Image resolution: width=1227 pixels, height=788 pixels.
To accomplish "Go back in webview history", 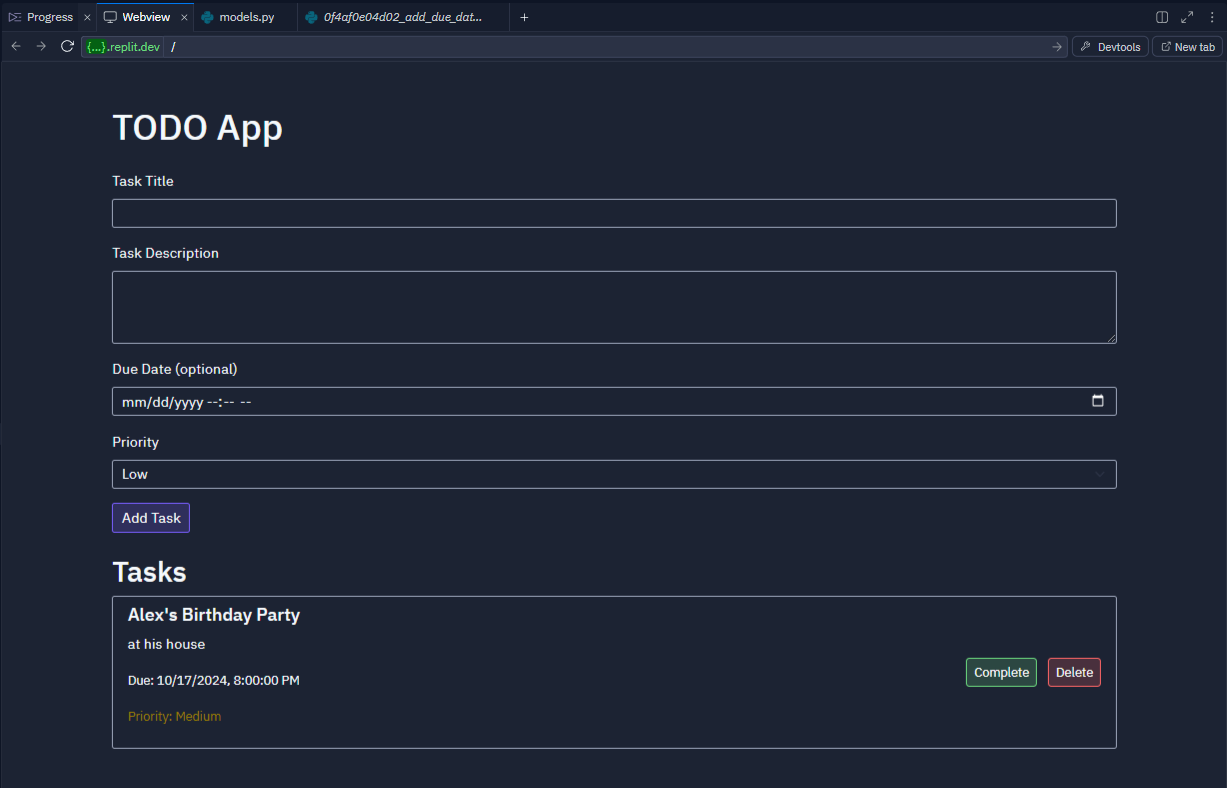I will [16, 47].
